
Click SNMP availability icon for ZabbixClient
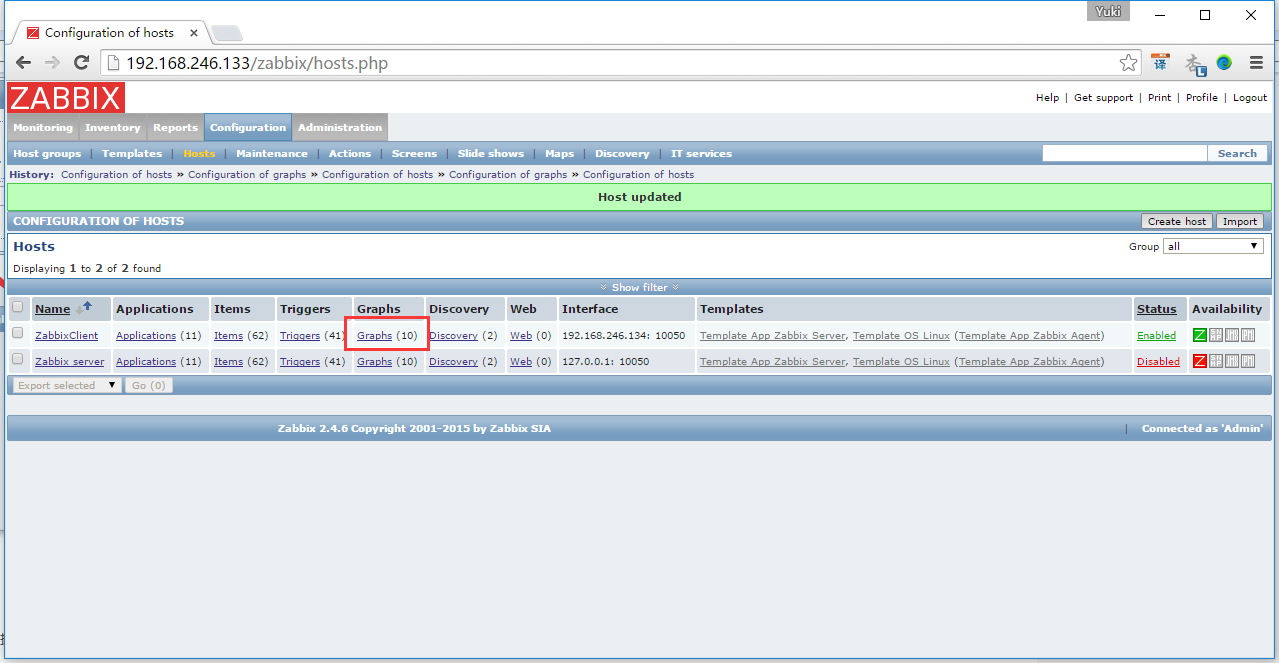pyautogui.click(x=1216, y=335)
